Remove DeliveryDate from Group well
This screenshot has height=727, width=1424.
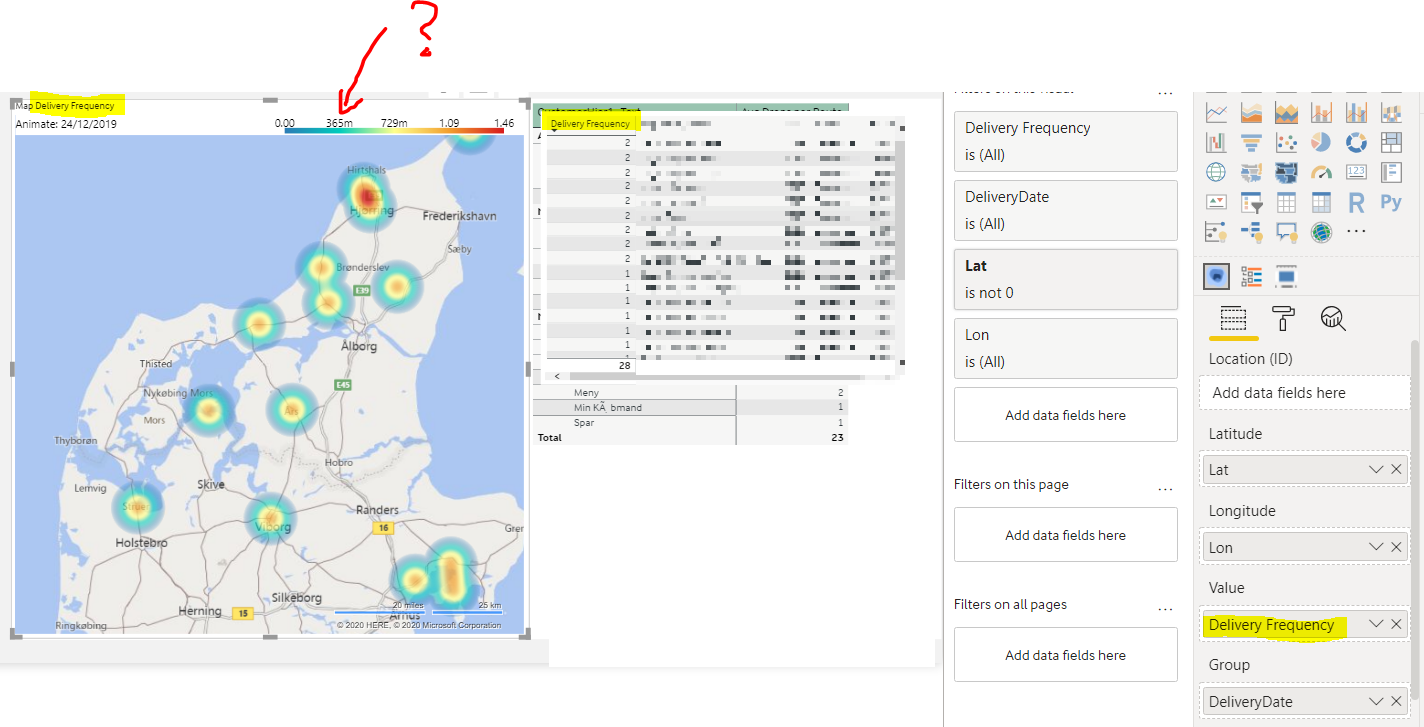(1396, 701)
